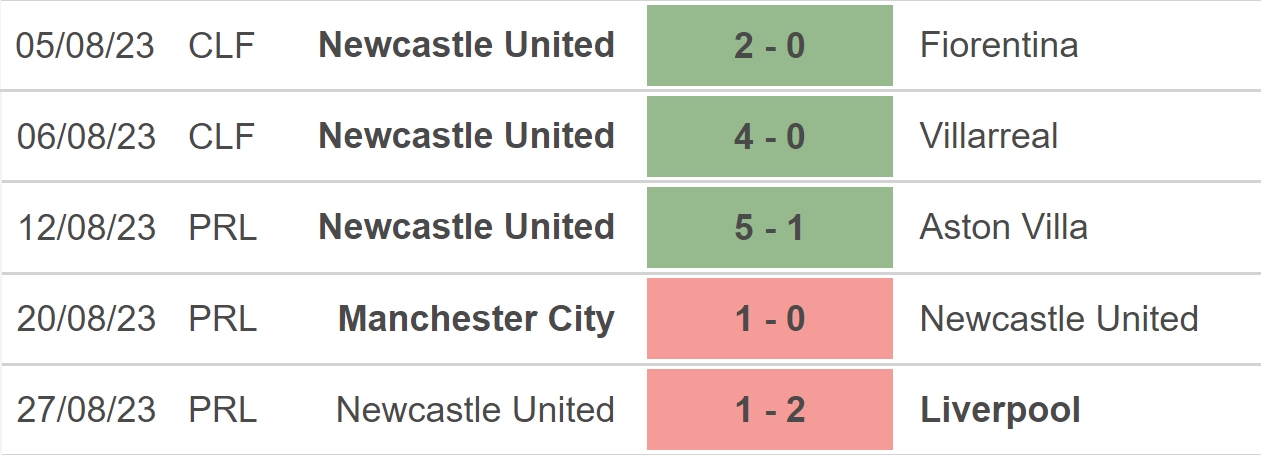Open the 2 - 0 score against Fiorentina
Image resolution: width=1261 pixels, height=455 pixels.
tap(769, 45)
